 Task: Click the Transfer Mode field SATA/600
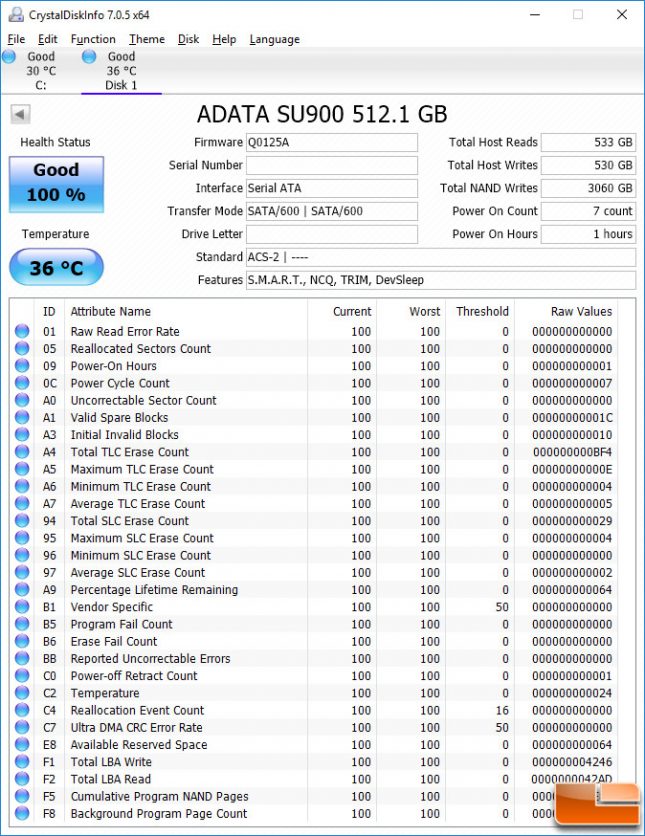click(x=332, y=211)
